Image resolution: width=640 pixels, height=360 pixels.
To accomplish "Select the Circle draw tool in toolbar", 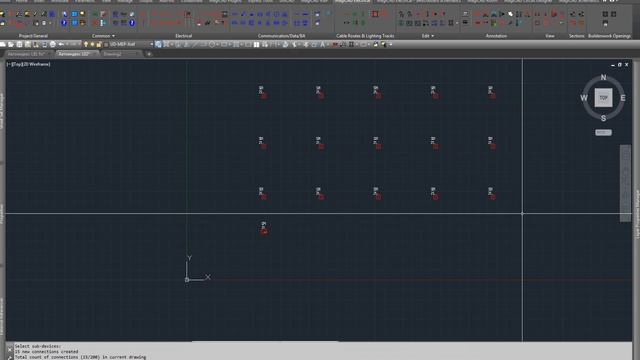I will coord(212,44).
